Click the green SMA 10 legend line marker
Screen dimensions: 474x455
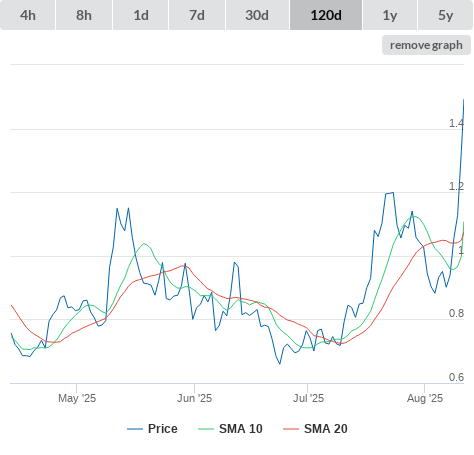pos(206,429)
